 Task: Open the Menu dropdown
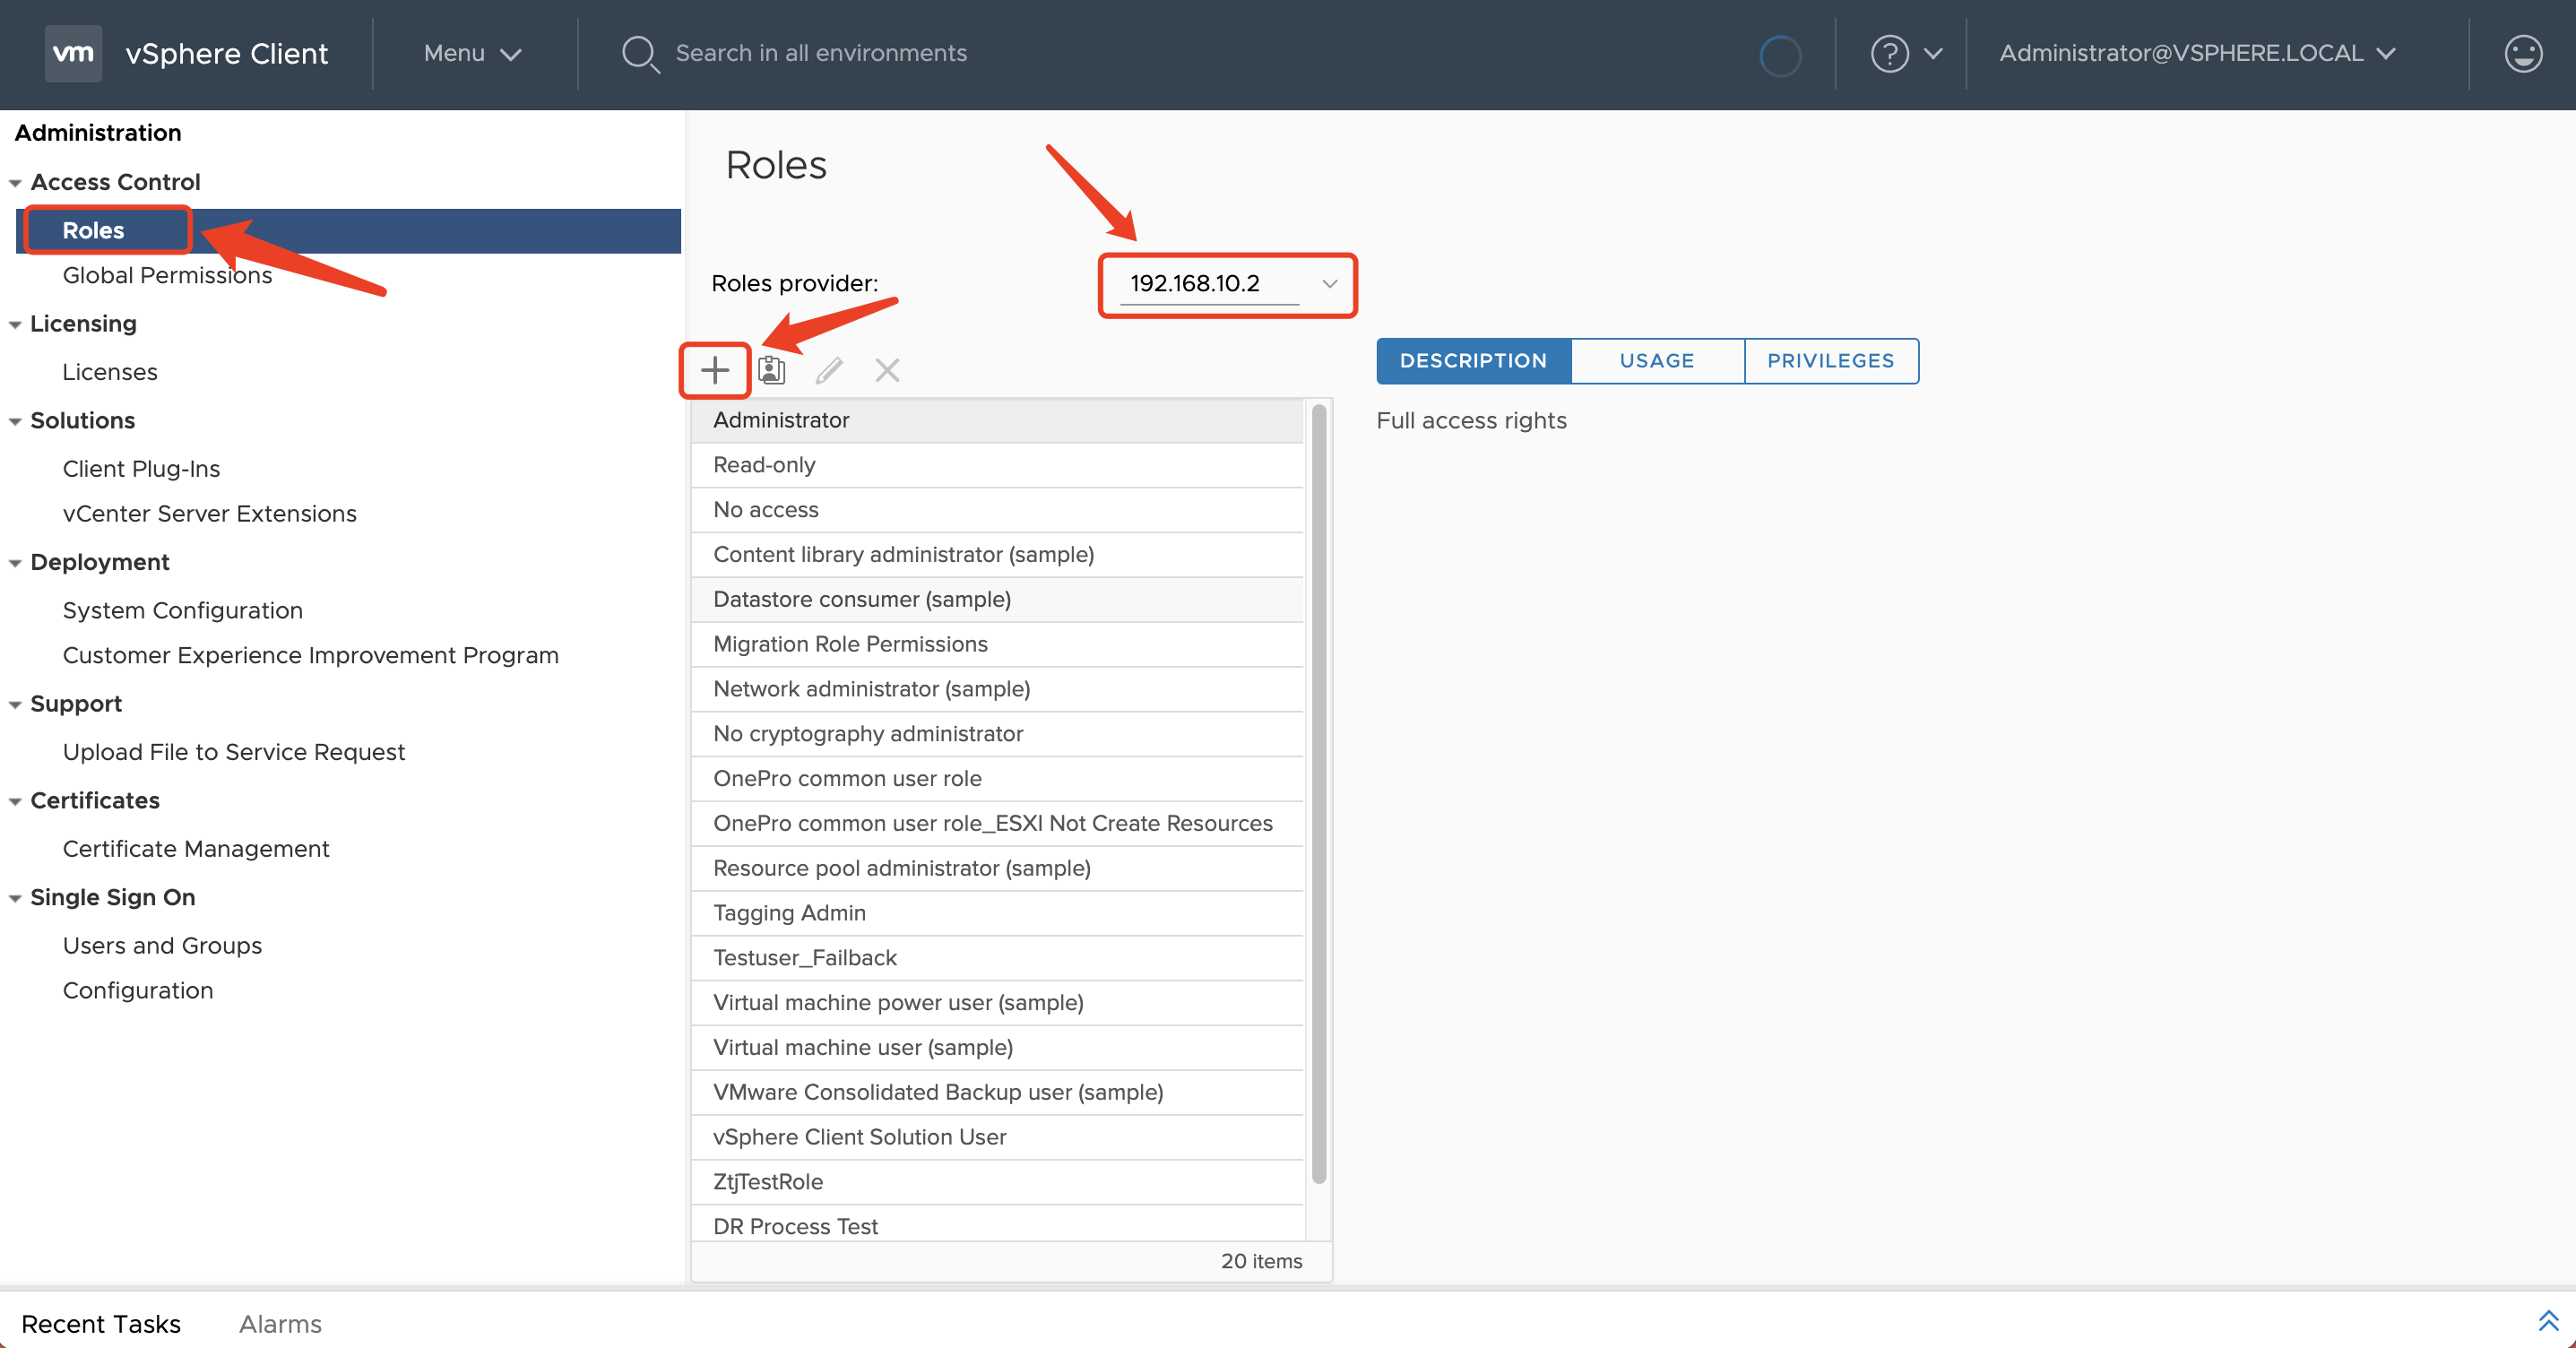click(472, 54)
